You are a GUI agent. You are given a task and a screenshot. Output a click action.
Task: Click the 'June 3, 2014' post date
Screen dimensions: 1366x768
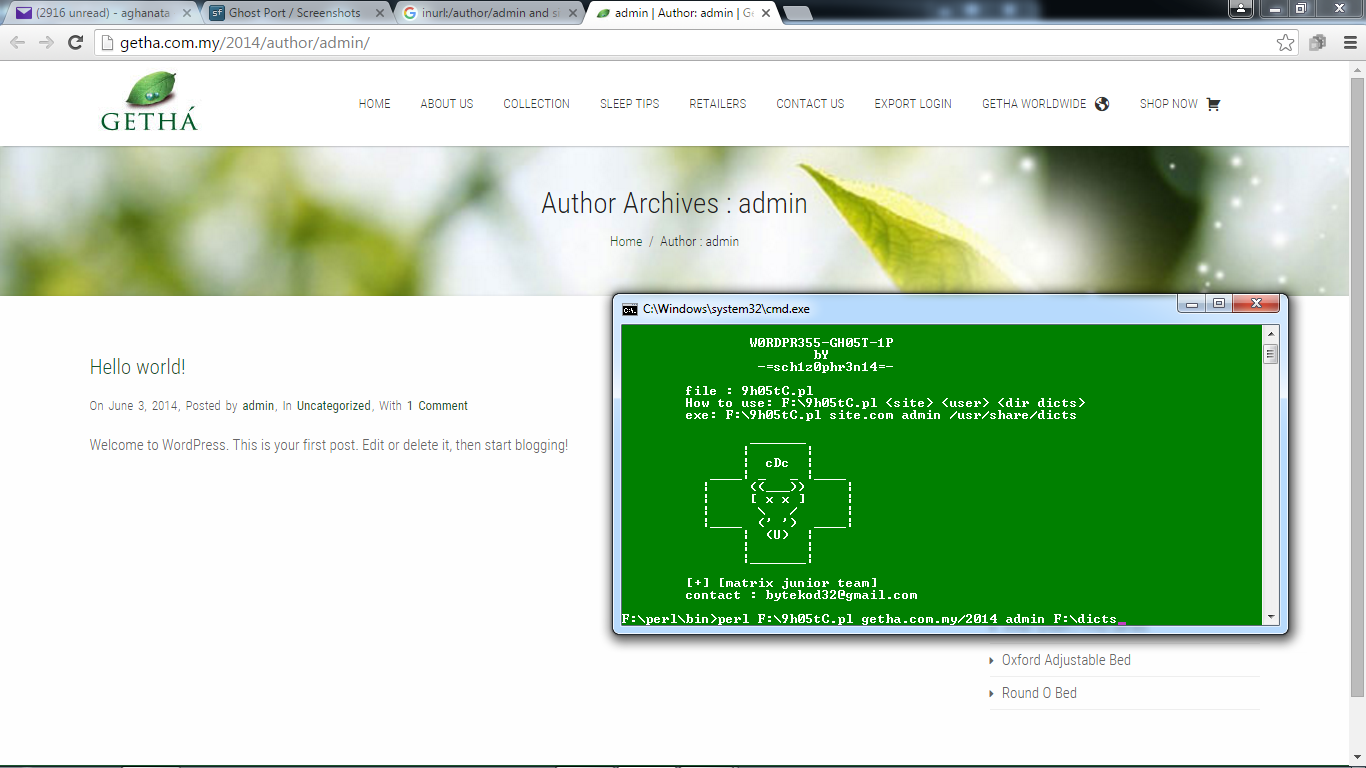(x=143, y=406)
